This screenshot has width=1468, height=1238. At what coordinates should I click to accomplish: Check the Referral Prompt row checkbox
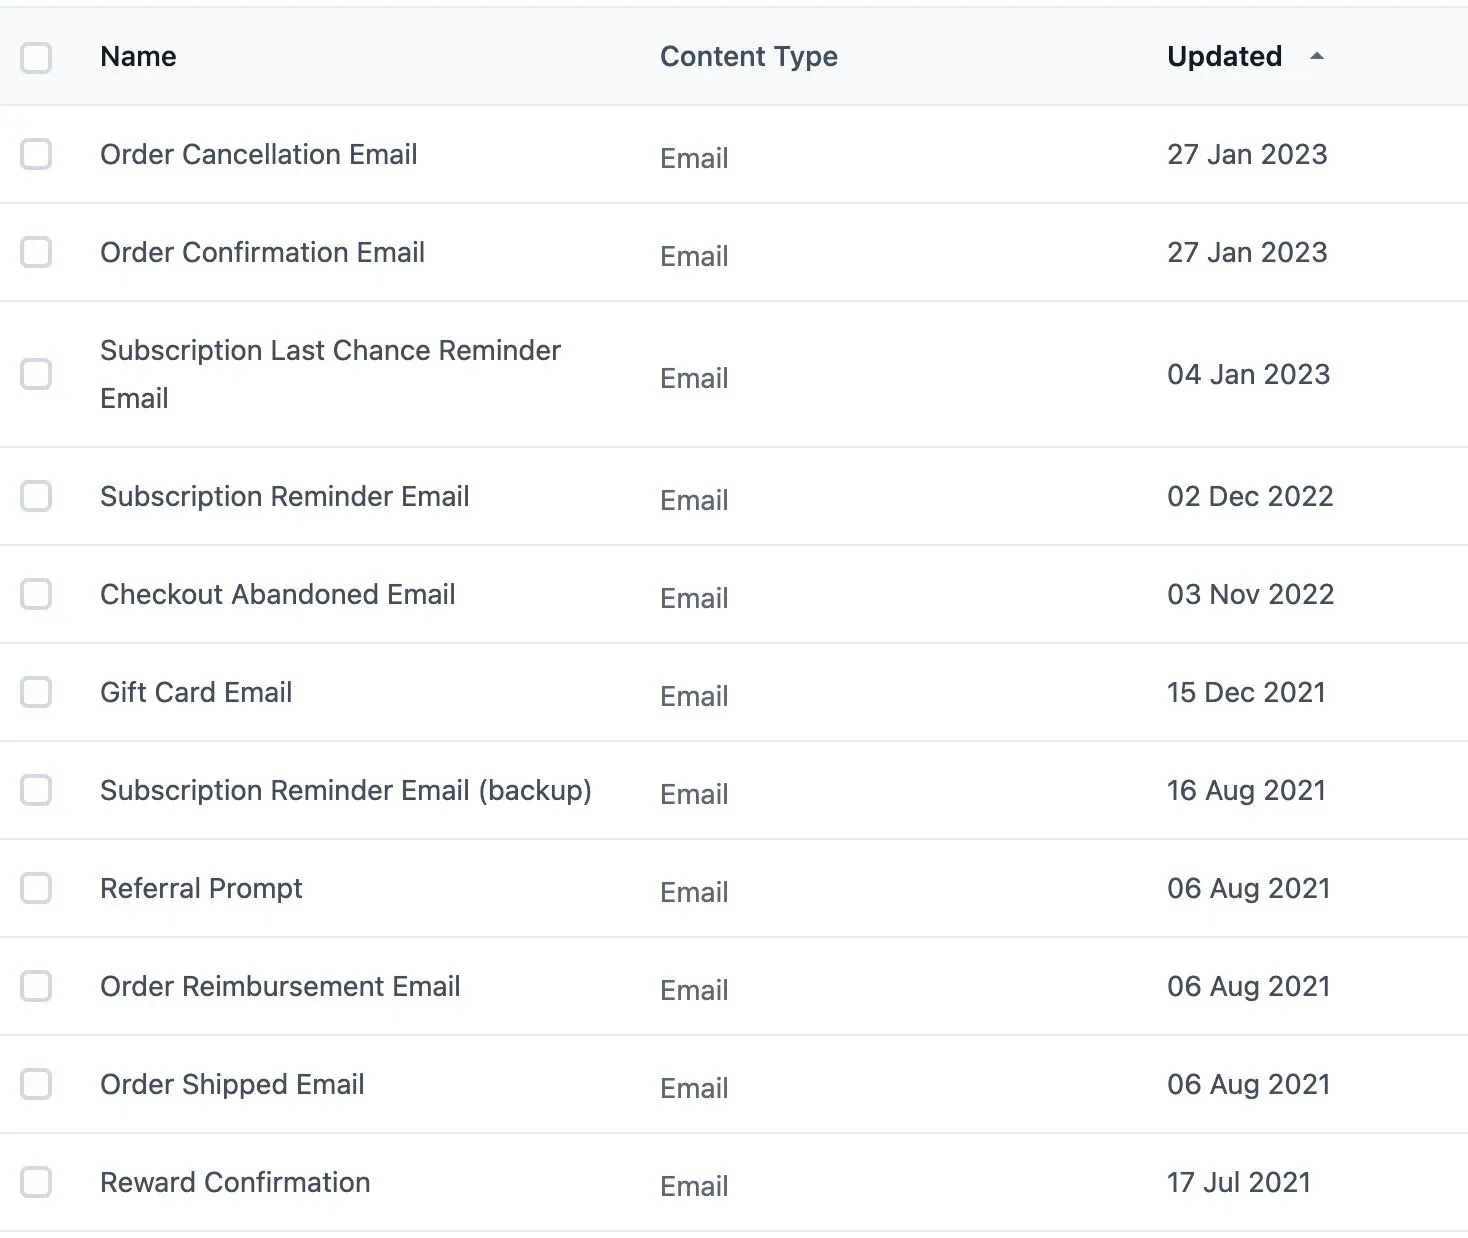pyautogui.click(x=36, y=888)
